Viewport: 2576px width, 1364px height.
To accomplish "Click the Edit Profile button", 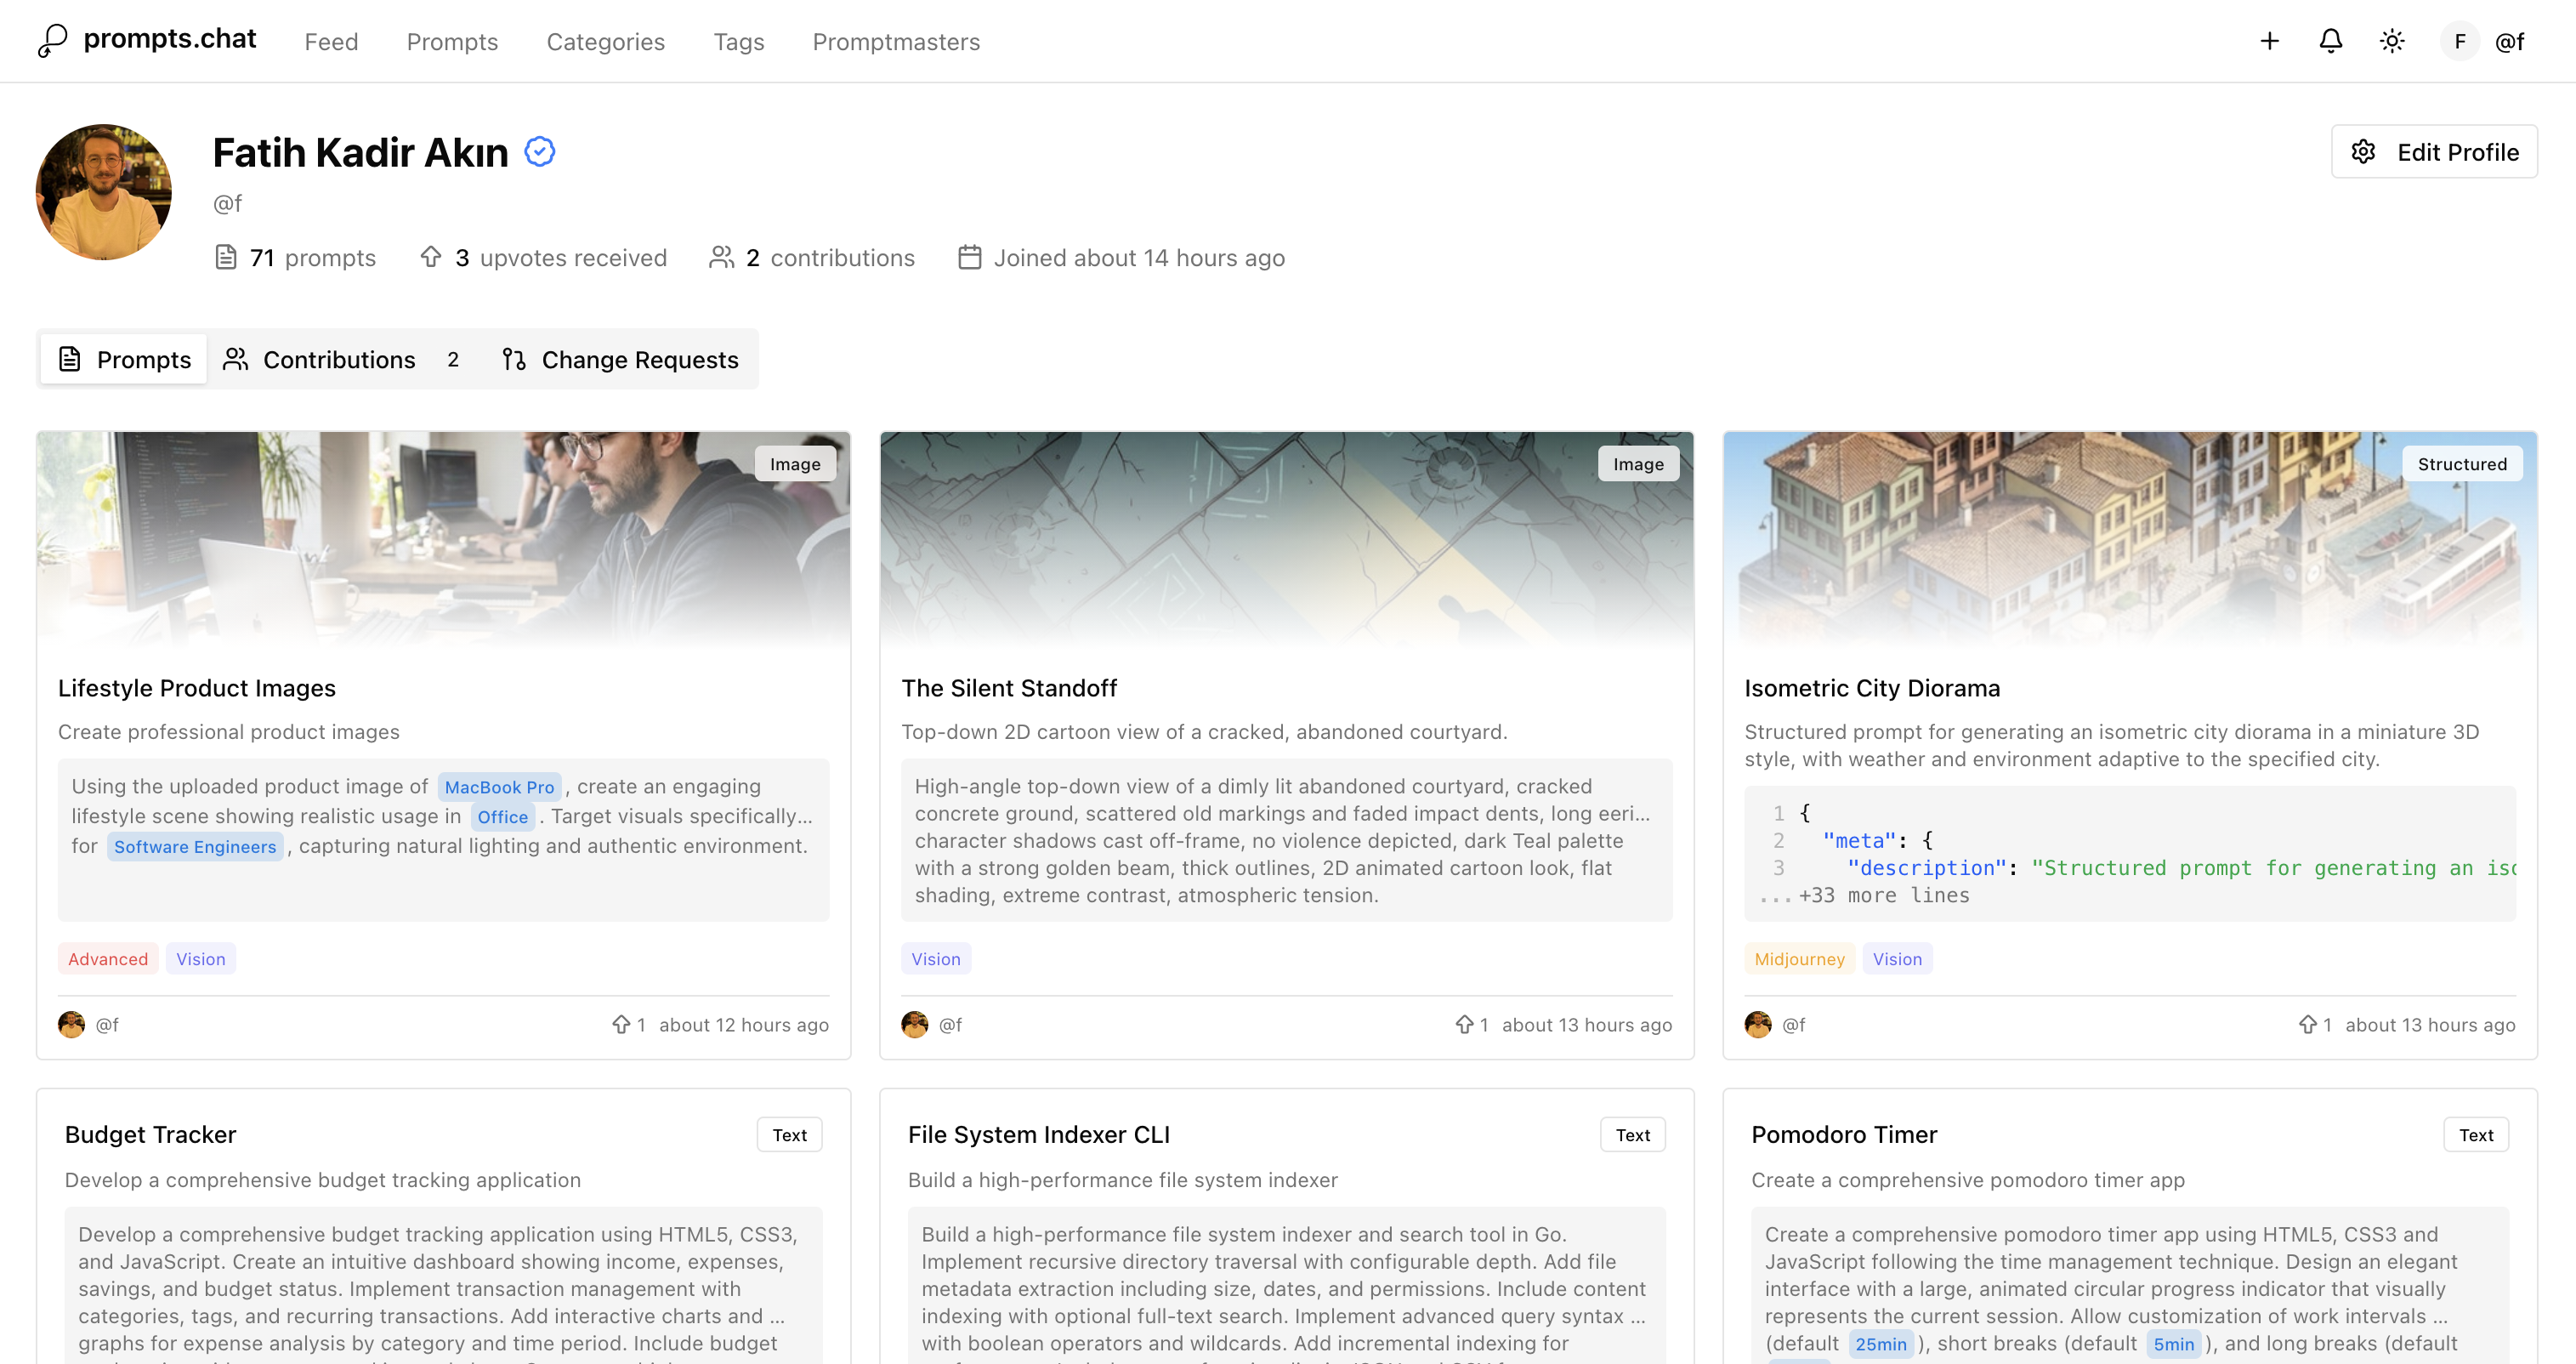I will pyautogui.click(x=2434, y=151).
